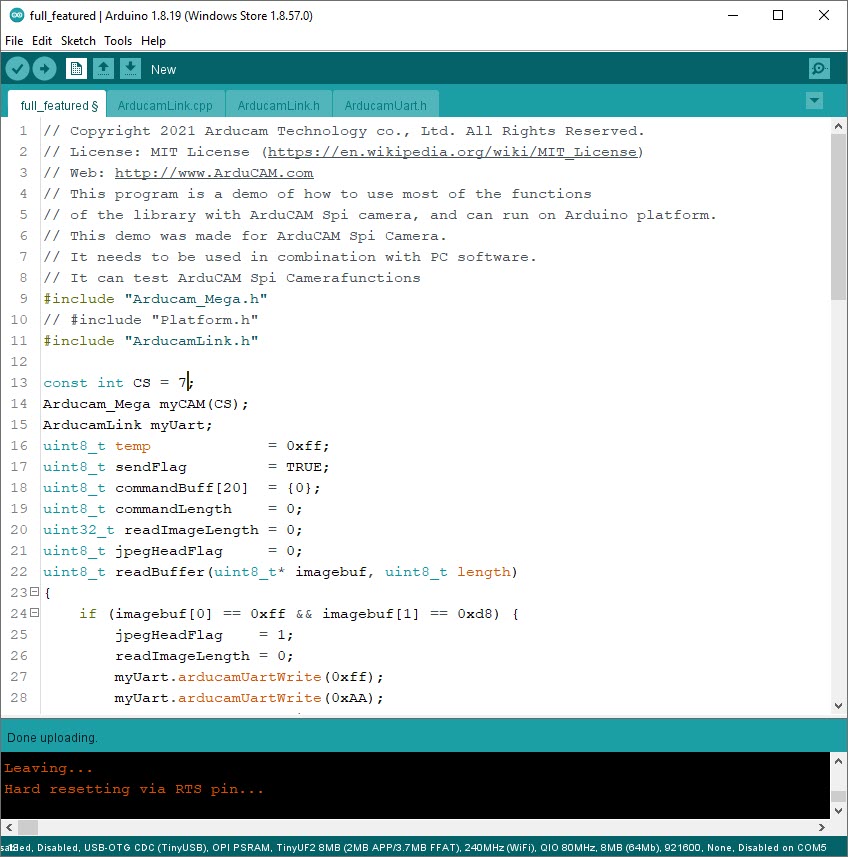848x857 pixels.
Task: Click the 'temp' variable on line 16
Action: (x=133, y=446)
